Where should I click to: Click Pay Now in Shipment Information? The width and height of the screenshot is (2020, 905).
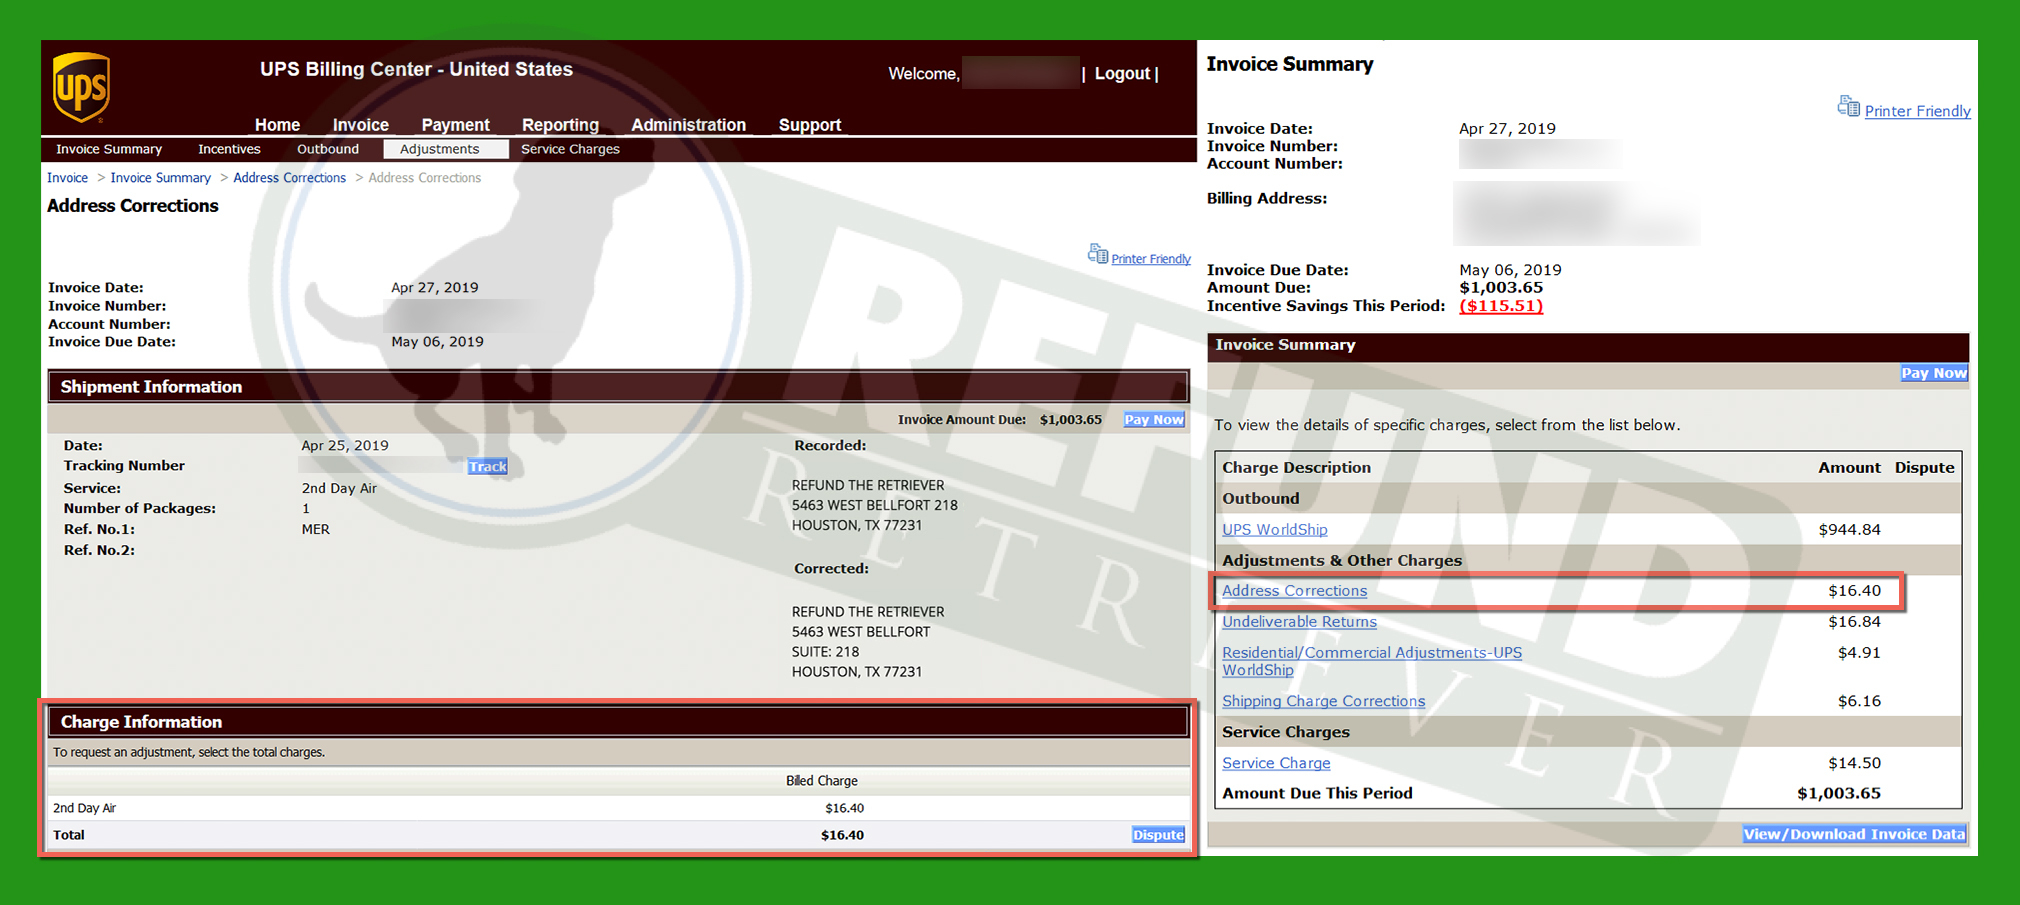point(1154,419)
